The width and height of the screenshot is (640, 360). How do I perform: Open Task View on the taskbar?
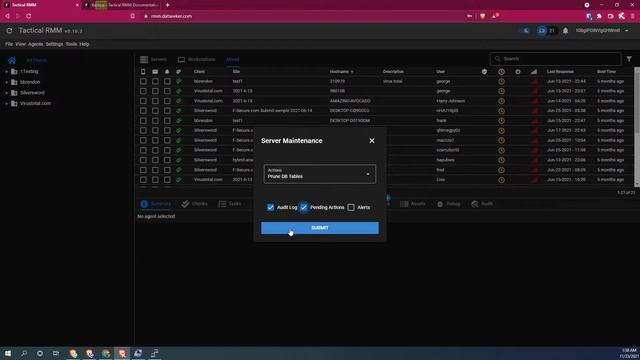[56, 353]
